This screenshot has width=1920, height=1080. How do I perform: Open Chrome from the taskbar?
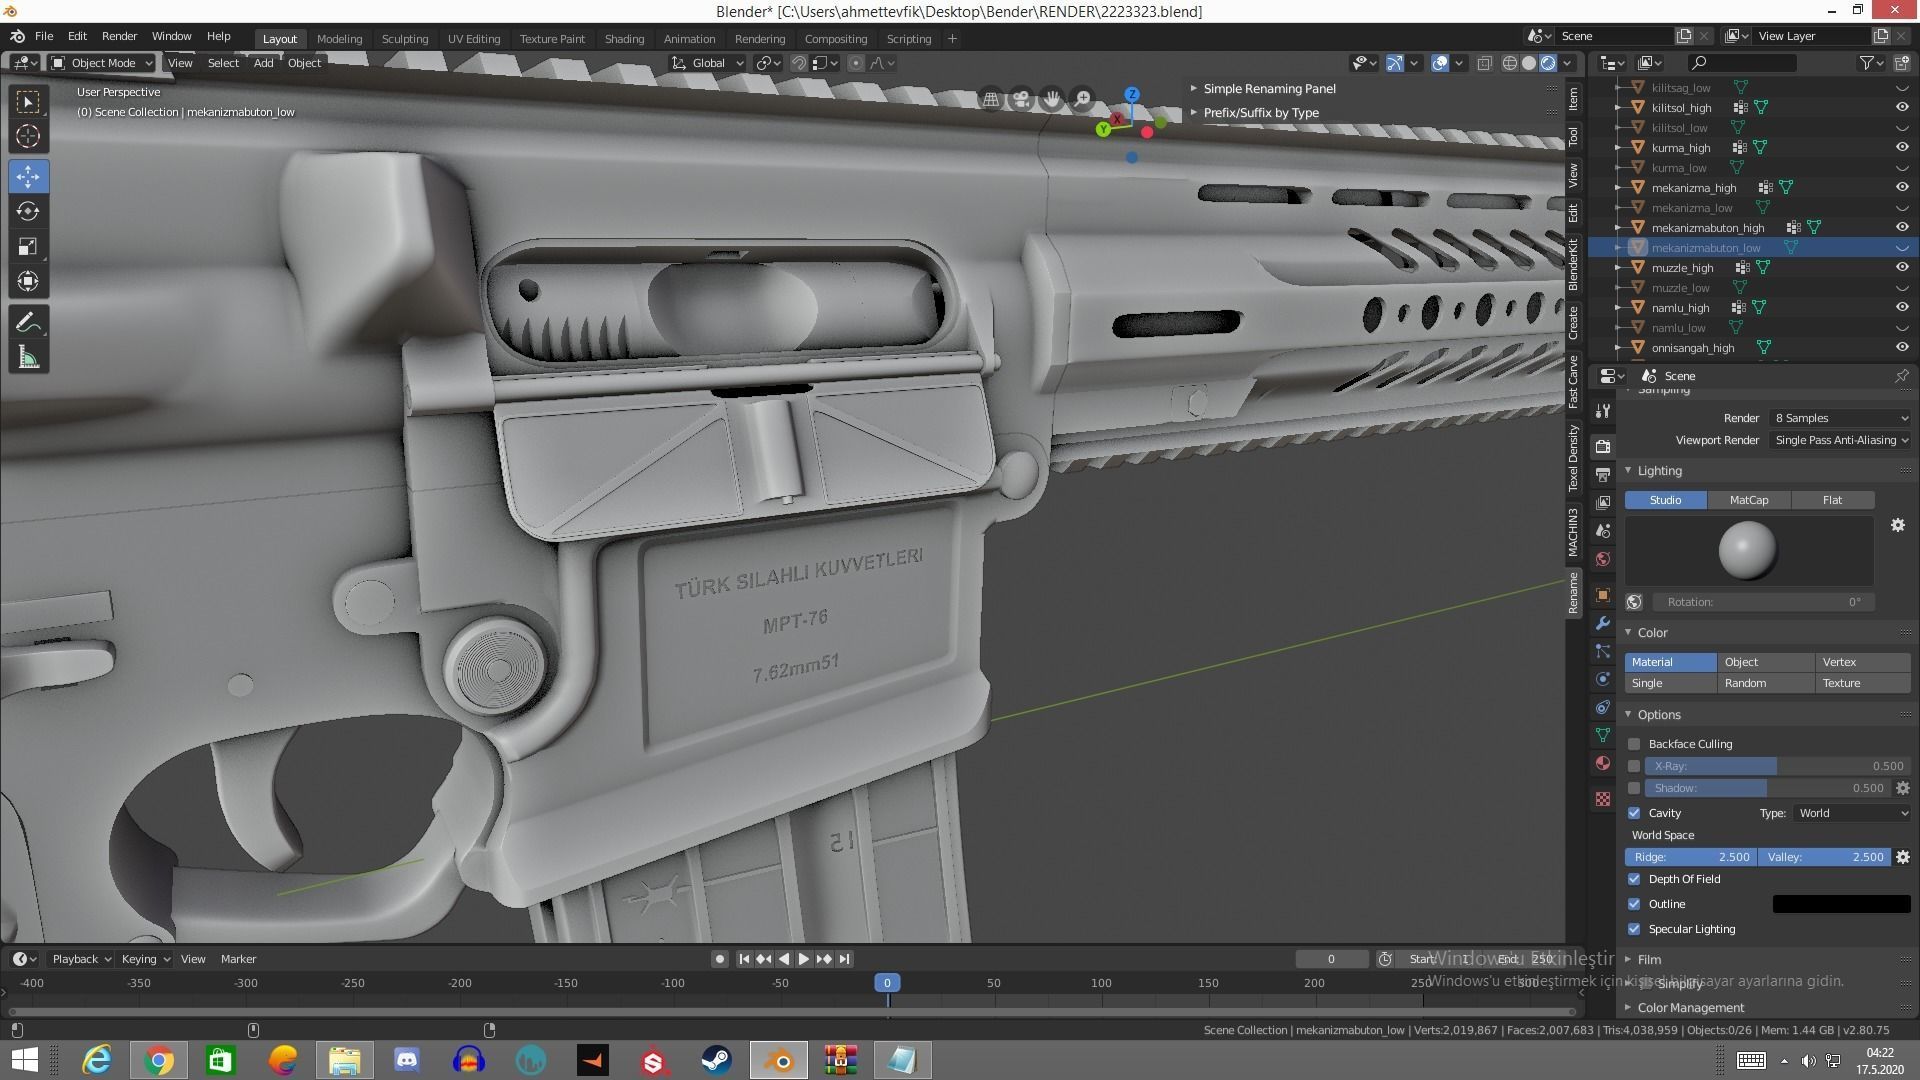click(158, 1060)
